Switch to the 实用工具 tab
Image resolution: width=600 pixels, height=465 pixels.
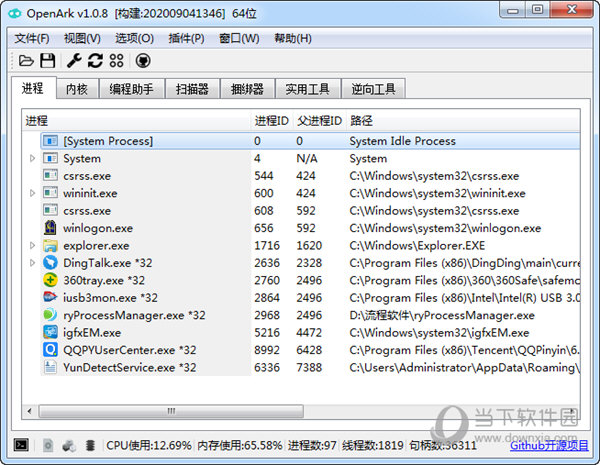308,89
